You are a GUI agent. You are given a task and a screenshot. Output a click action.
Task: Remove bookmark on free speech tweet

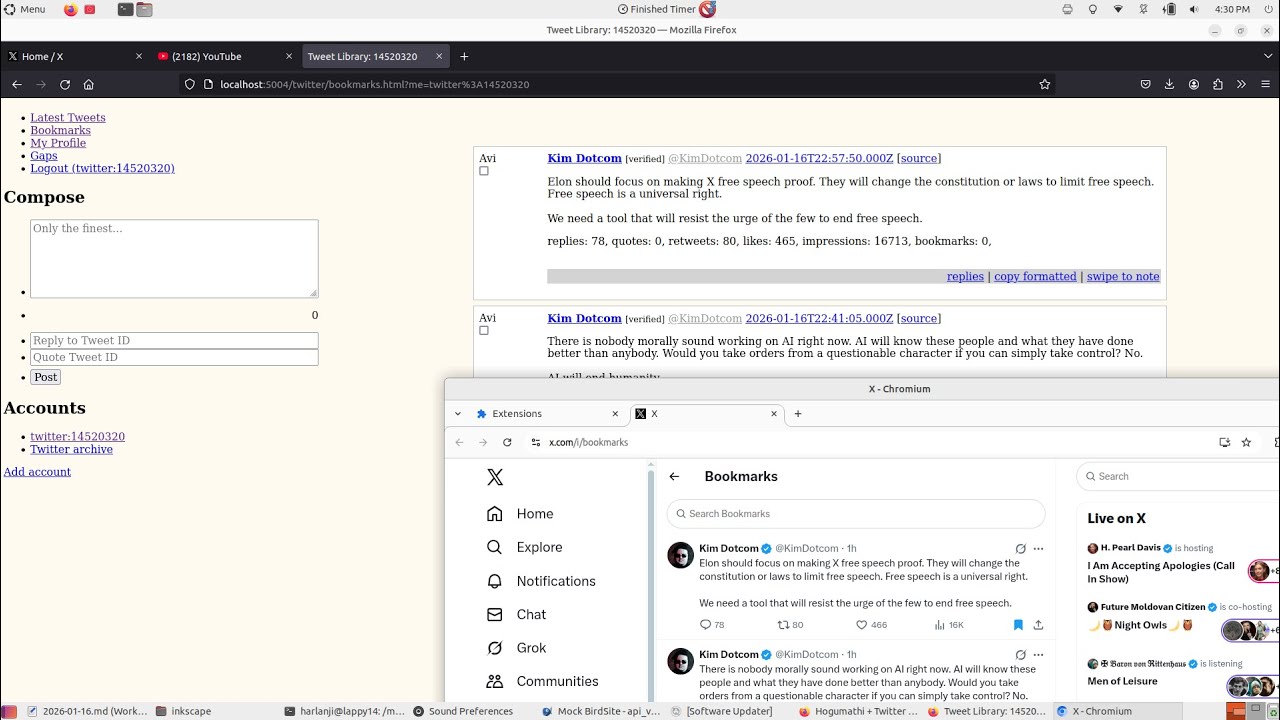tap(1018, 625)
